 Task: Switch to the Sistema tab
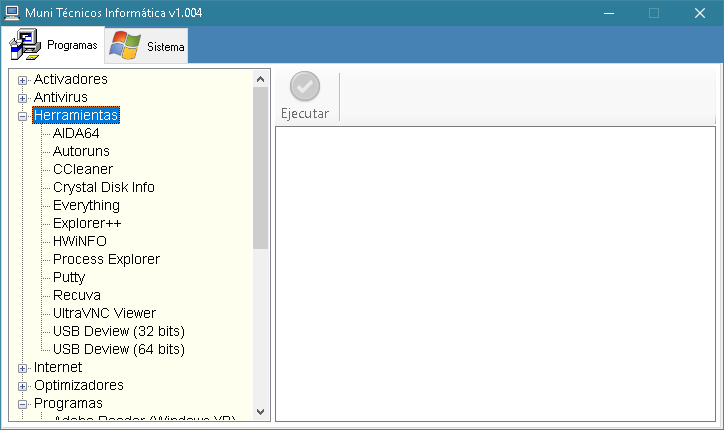[146, 46]
